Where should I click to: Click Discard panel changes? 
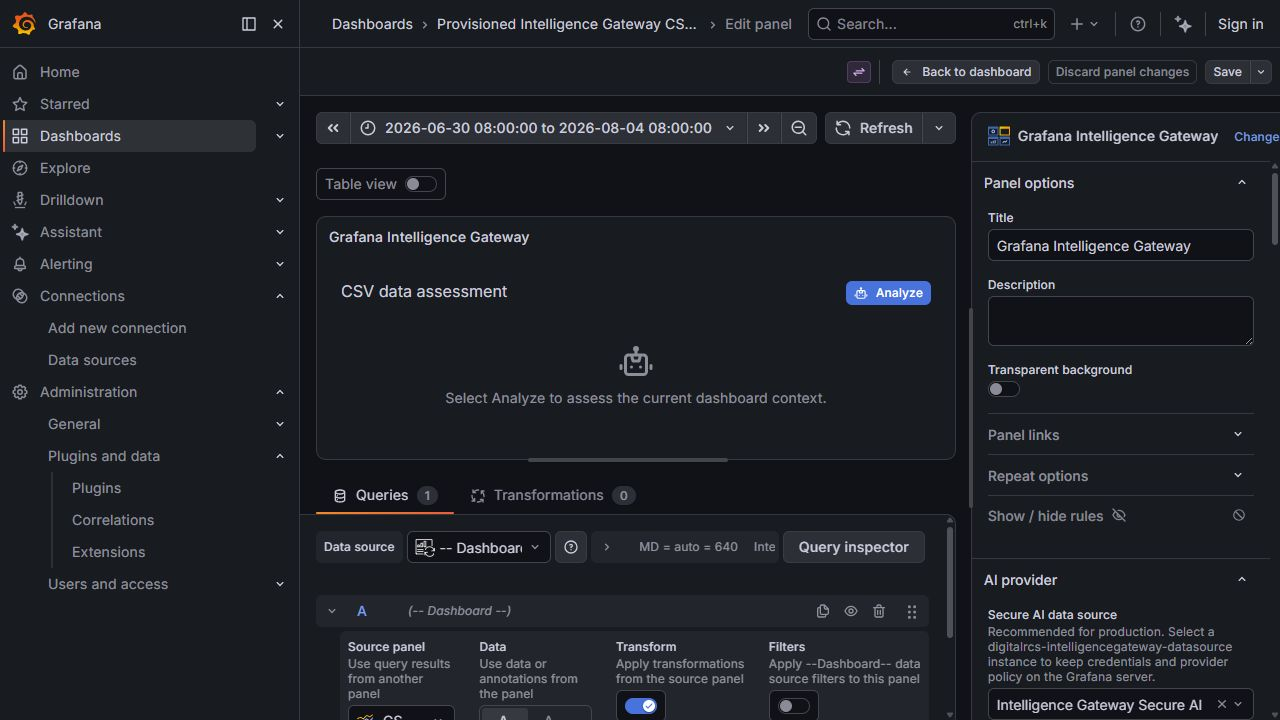[1122, 72]
